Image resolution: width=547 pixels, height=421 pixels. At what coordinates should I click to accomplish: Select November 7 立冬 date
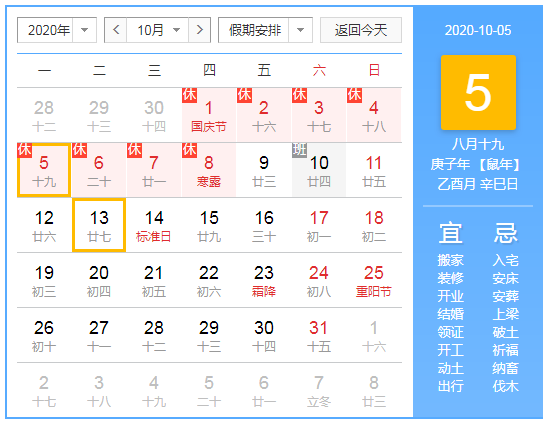tap(319, 390)
